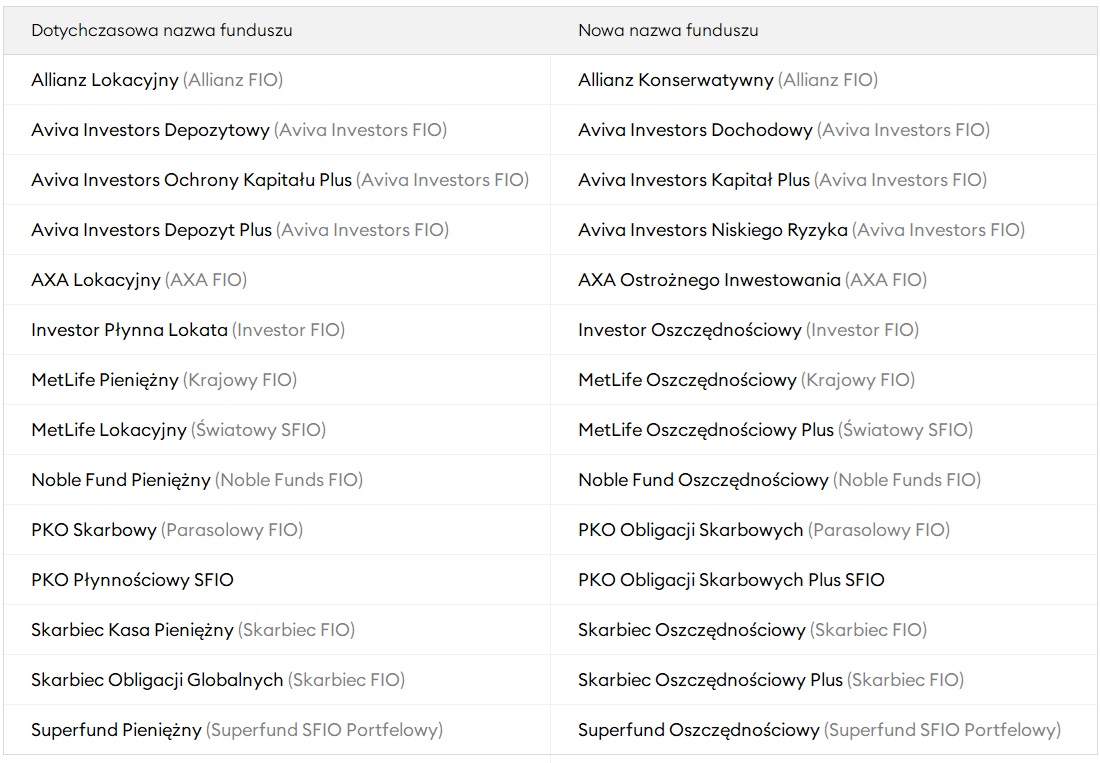The width and height of the screenshot is (1100, 763).
Task: Click the 'Nowa nazwa funduszu' column header
Action: pyautogui.click(x=668, y=30)
